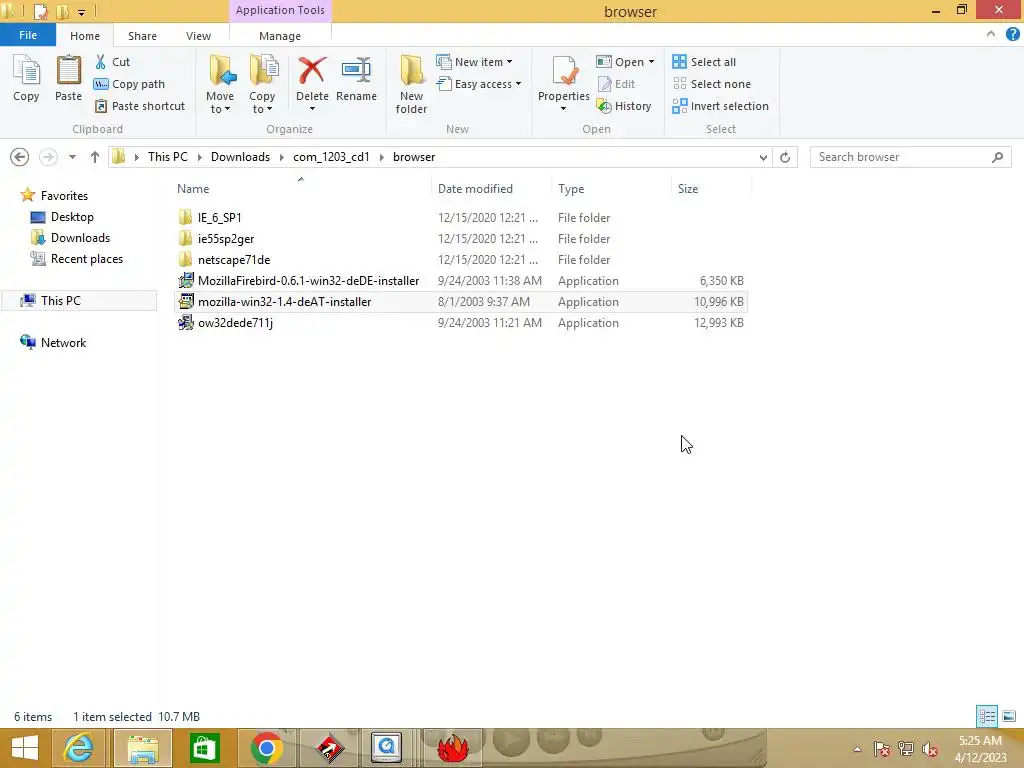Select This PC in navigation pane

(x=61, y=301)
